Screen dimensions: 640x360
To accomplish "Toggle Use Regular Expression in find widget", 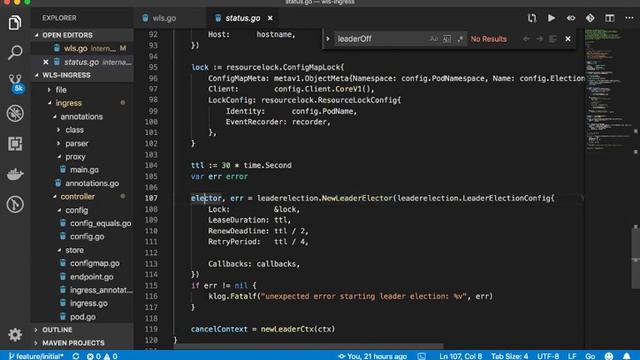I will (460, 39).
